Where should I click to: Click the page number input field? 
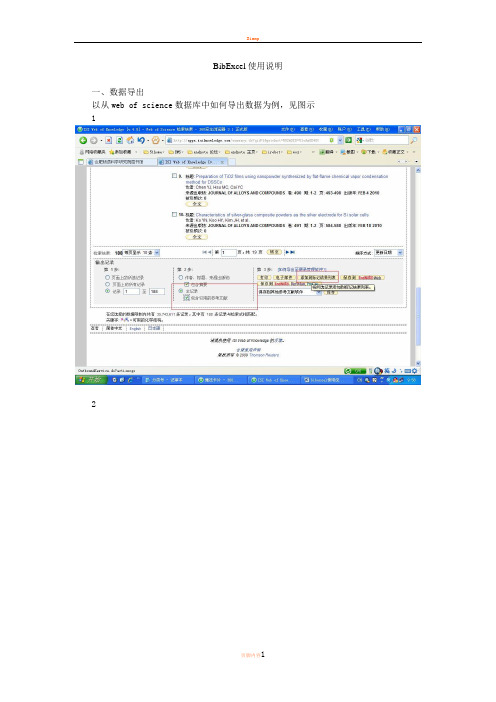pyautogui.click(x=228, y=253)
